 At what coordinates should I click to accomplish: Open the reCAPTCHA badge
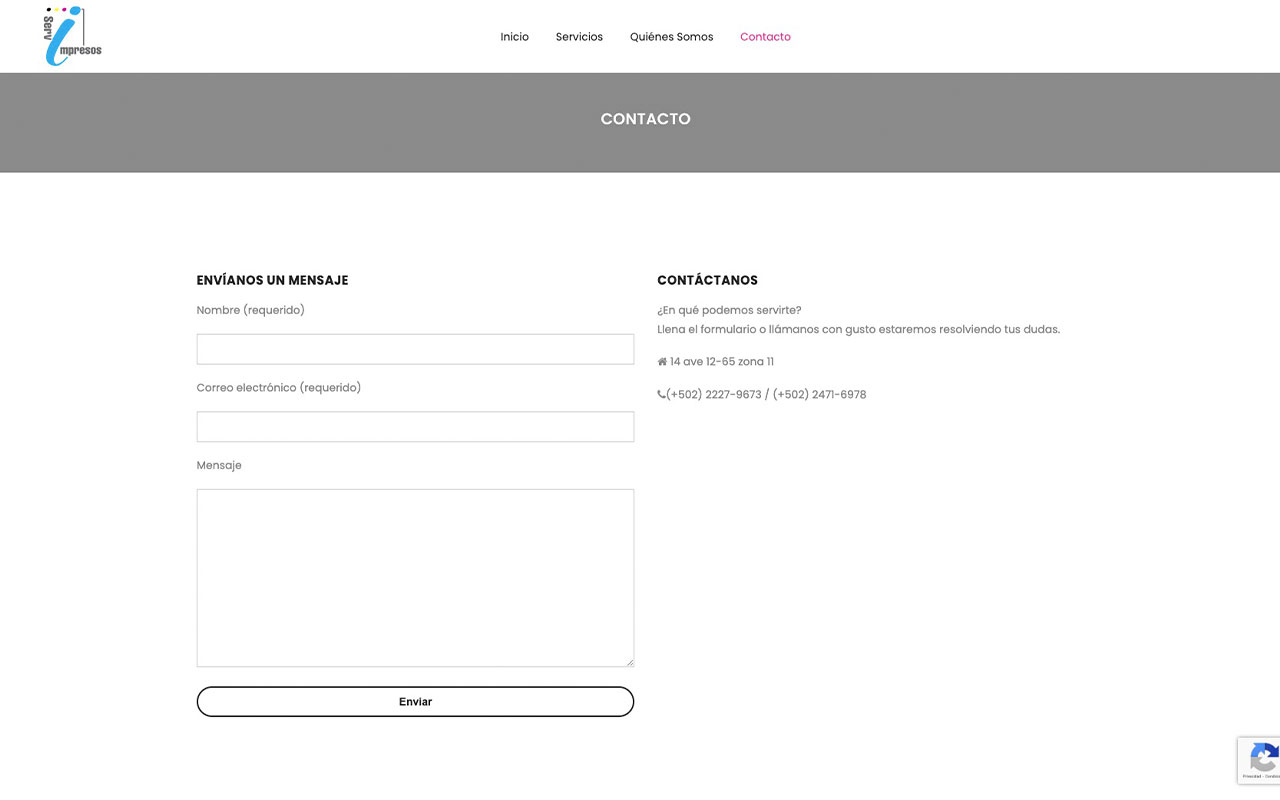(1259, 760)
